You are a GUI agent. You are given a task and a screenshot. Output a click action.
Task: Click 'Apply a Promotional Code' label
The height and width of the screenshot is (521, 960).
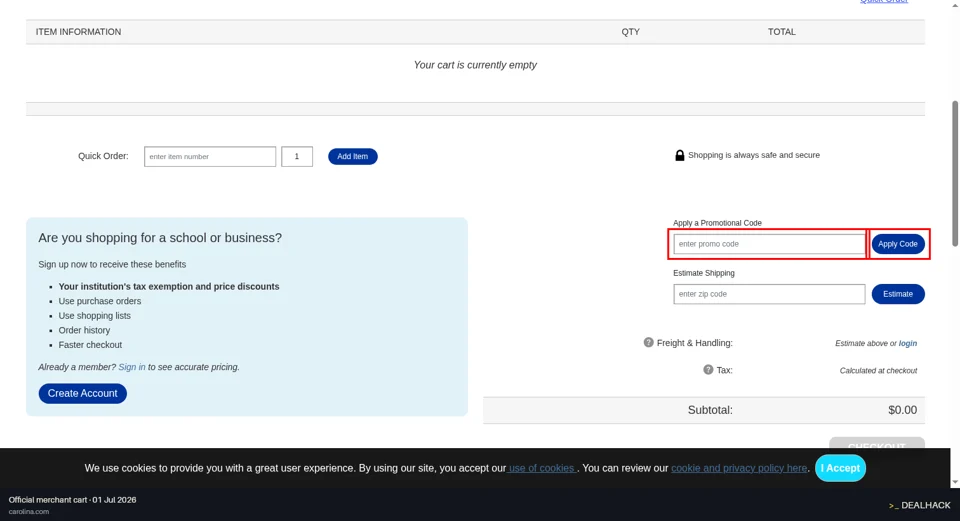click(x=718, y=223)
